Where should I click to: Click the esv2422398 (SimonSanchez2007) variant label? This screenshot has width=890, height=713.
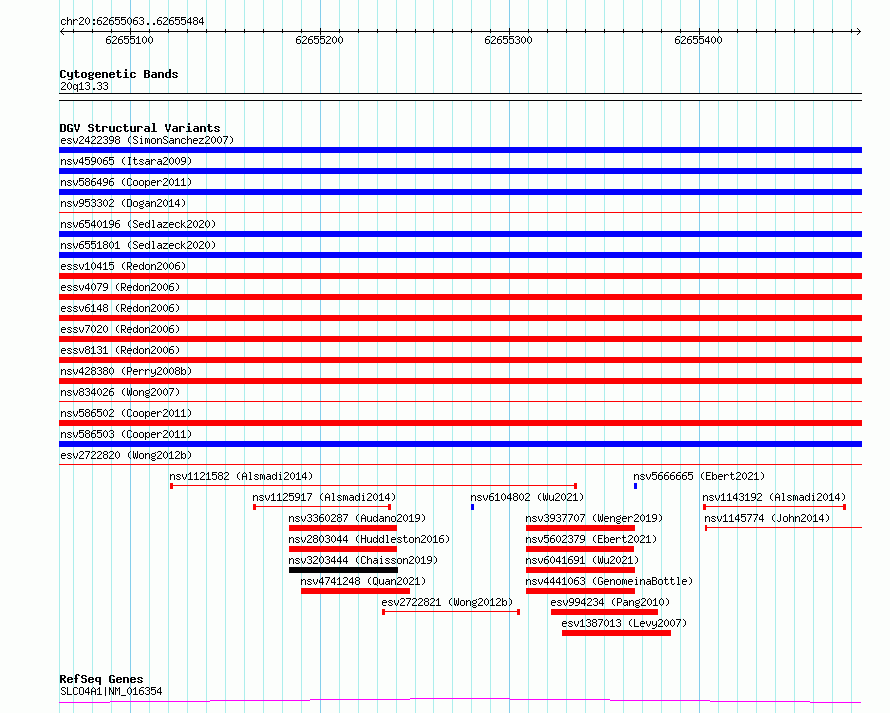pos(146,140)
